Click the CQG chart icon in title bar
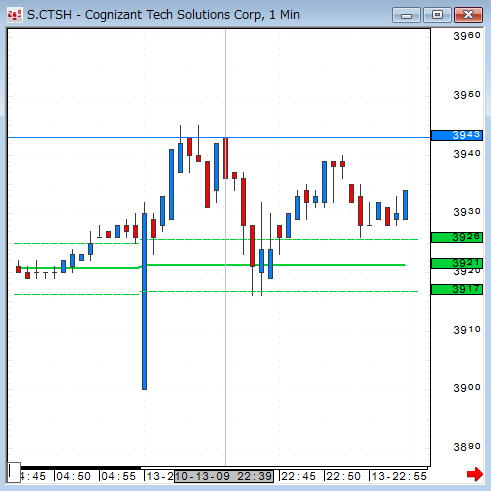The width and height of the screenshot is (491, 491). (15, 15)
